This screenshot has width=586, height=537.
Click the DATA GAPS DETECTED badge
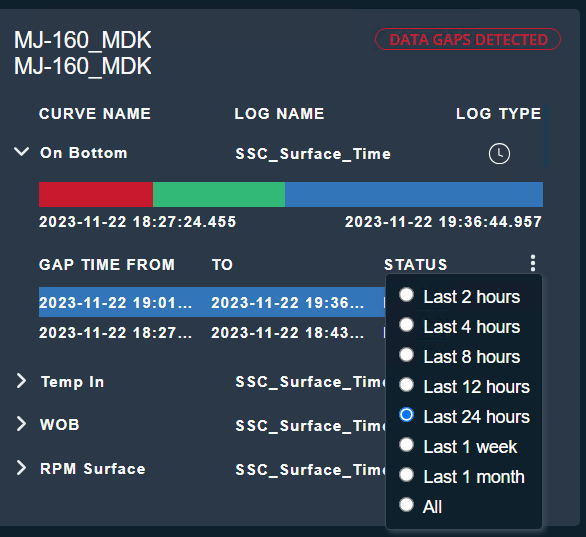tap(468, 39)
